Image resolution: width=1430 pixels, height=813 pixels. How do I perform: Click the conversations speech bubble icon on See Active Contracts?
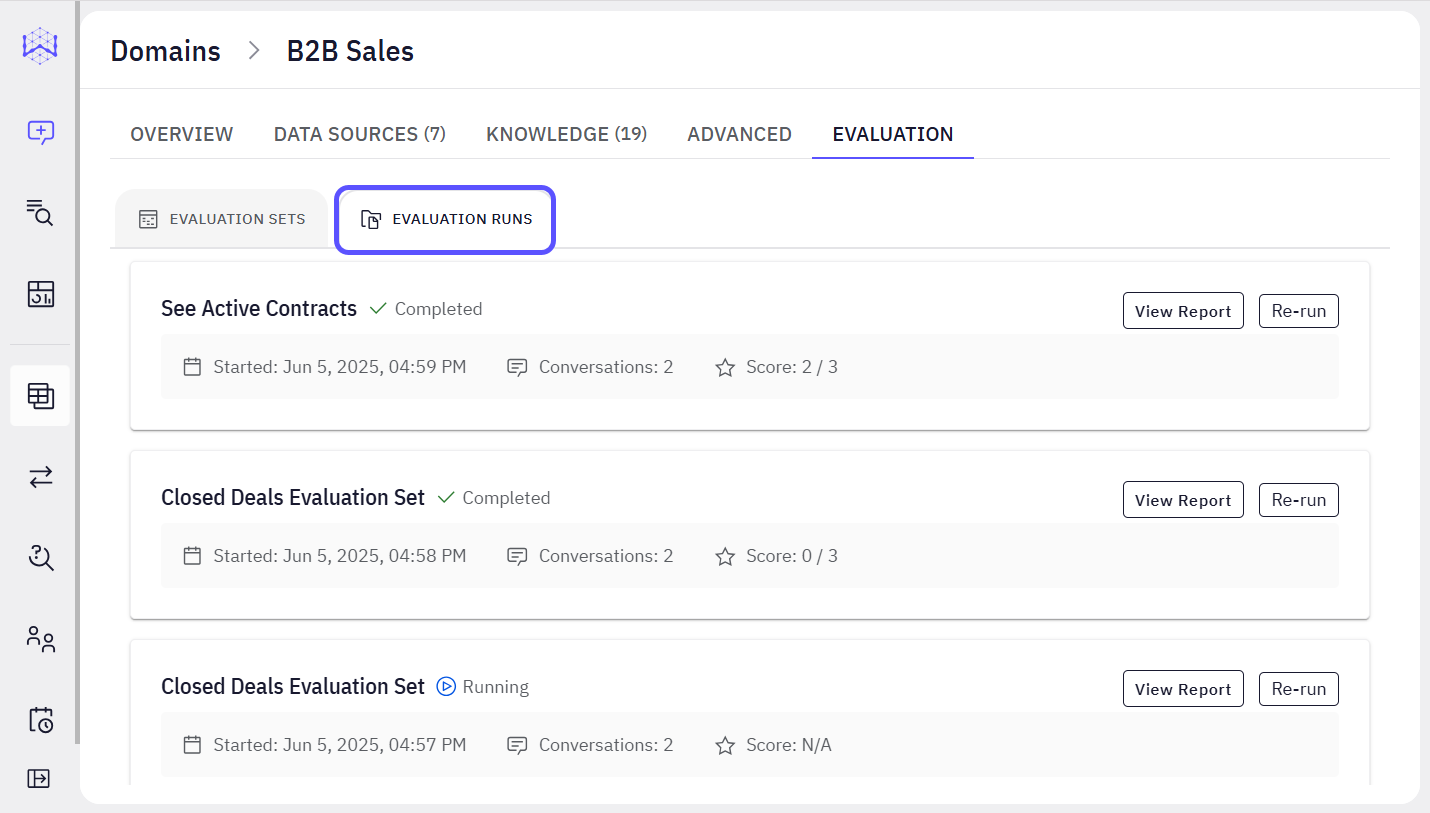(516, 366)
